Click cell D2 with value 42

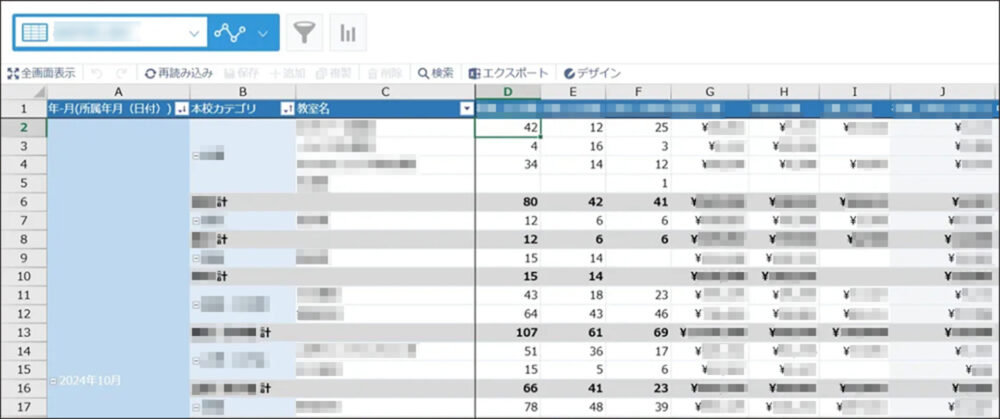508,128
